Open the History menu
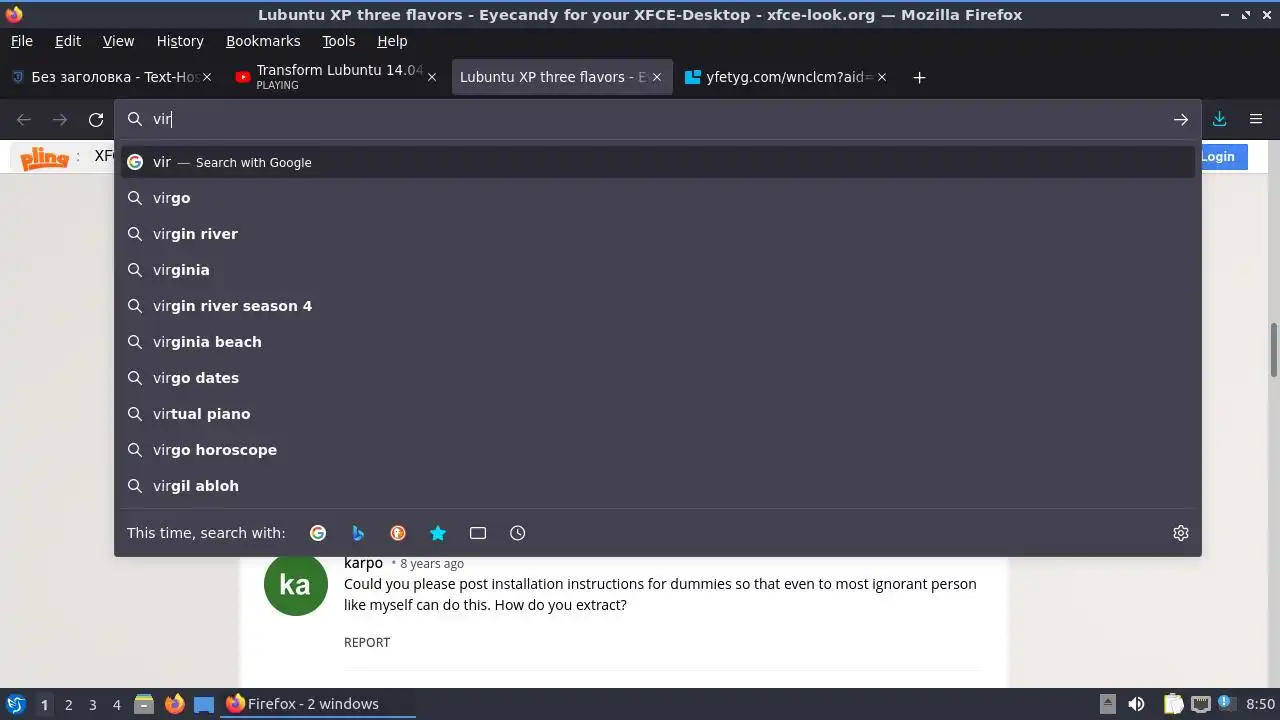This screenshot has width=1280, height=720. [180, 41]
